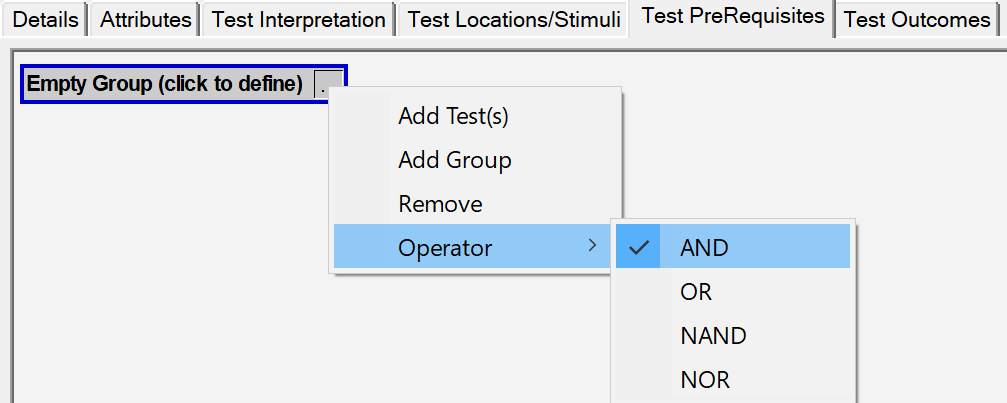Select the Test PreRequisites tab

tap(733, 17)
